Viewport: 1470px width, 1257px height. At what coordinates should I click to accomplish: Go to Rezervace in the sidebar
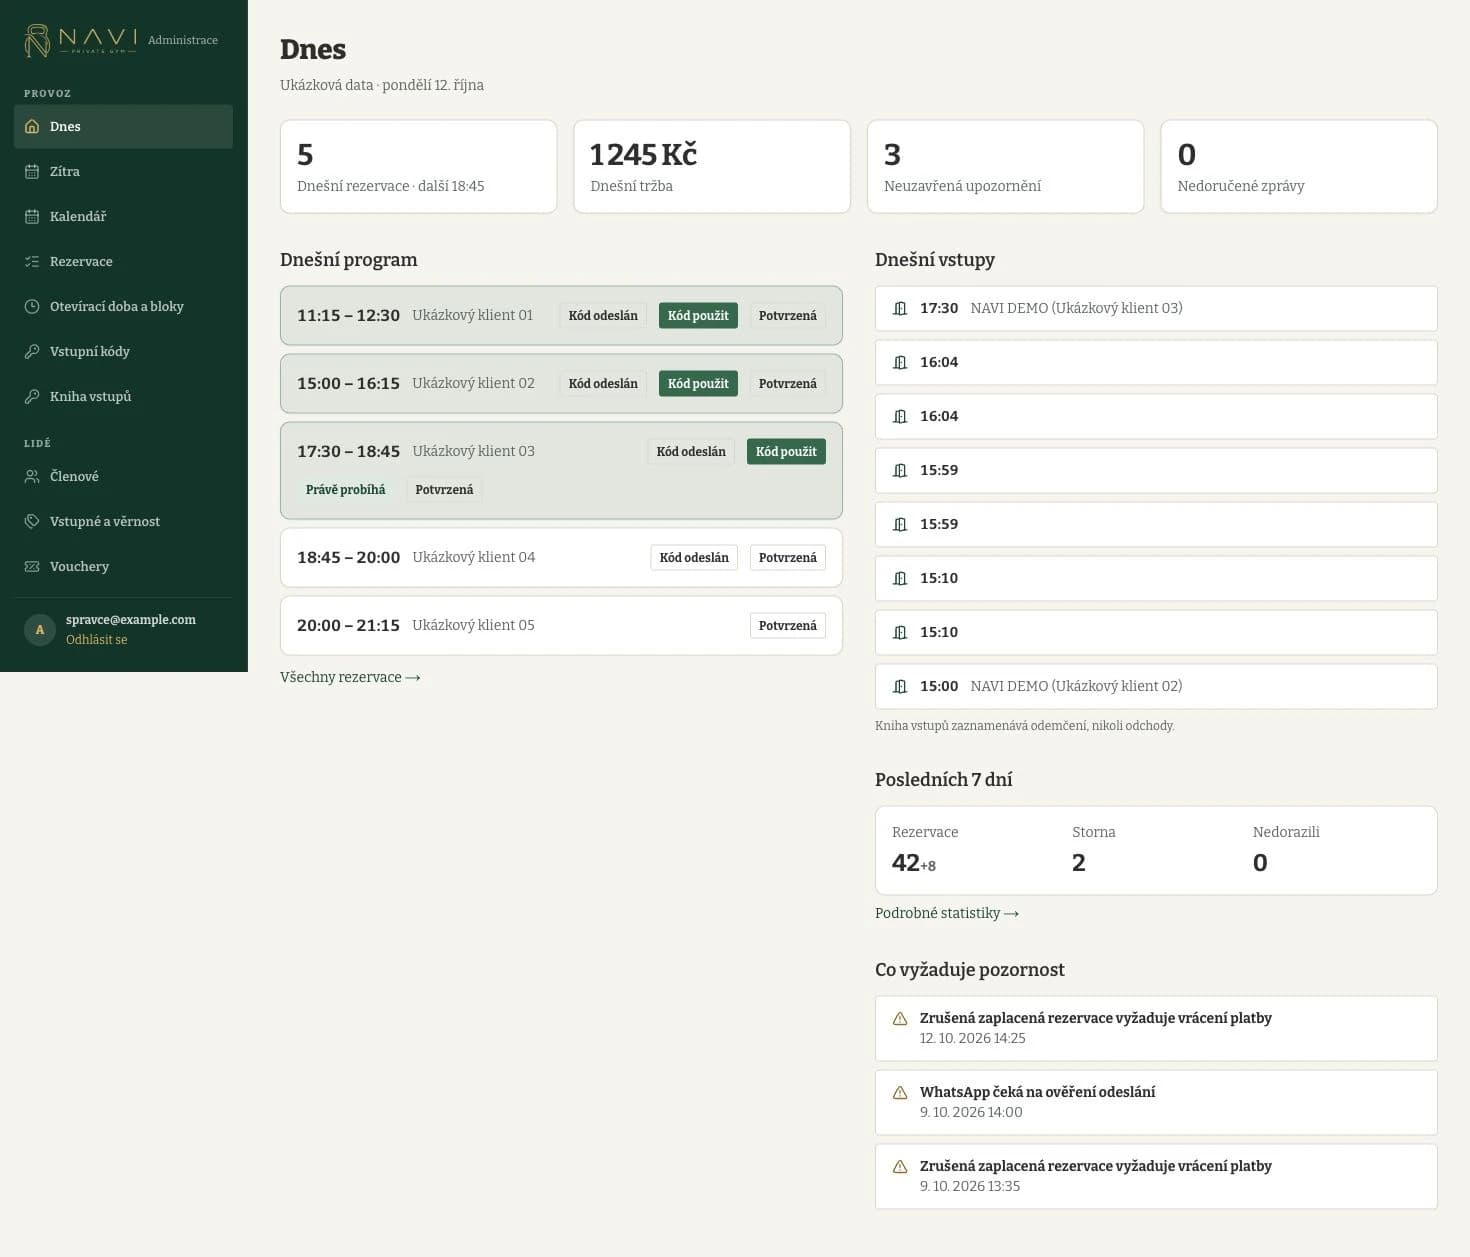tap(123, 262)
